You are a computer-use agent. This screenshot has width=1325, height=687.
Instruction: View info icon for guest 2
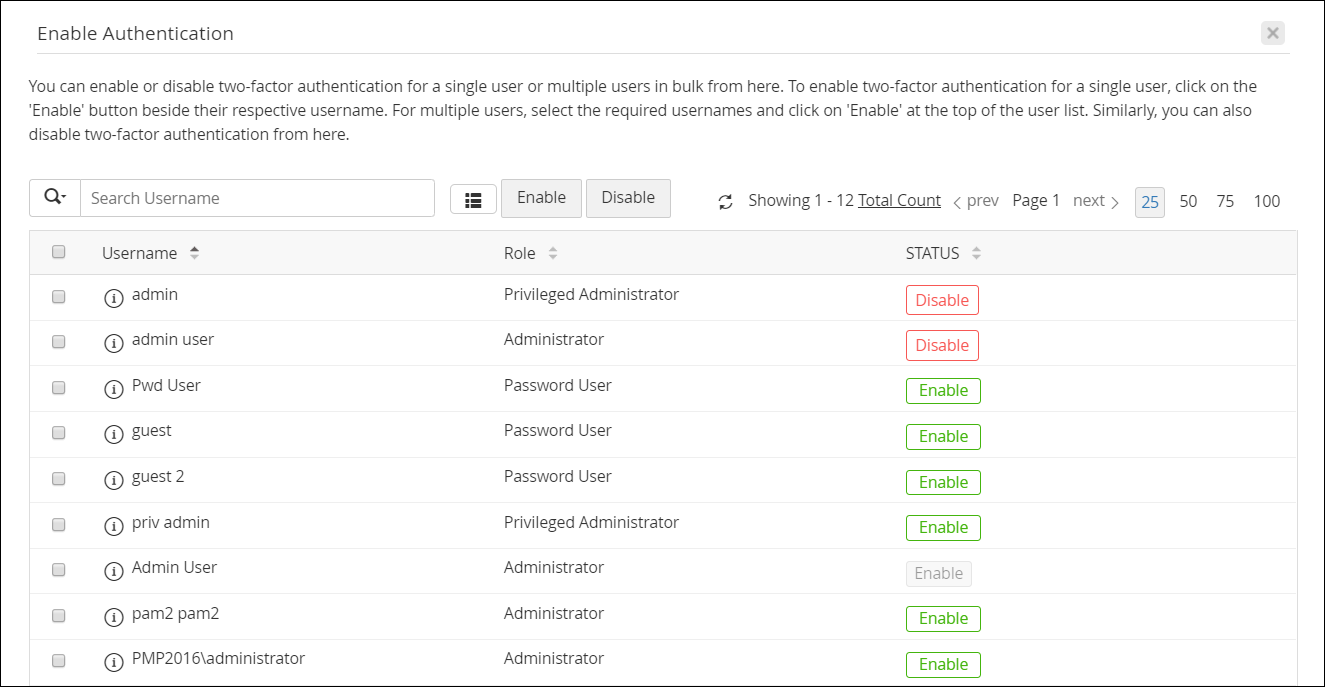point(114,479)
